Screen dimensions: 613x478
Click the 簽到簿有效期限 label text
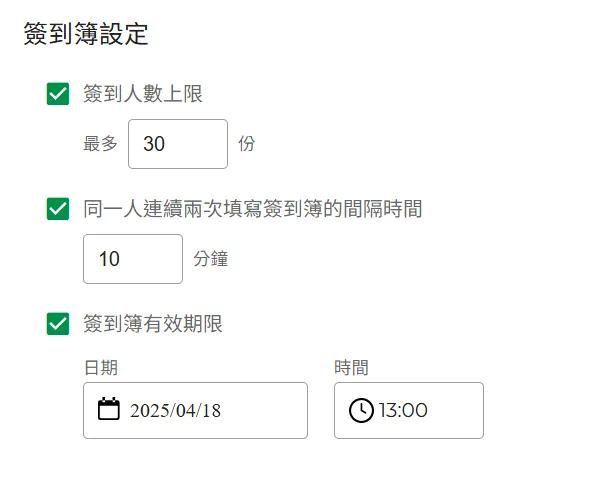[x=153, y=324]
